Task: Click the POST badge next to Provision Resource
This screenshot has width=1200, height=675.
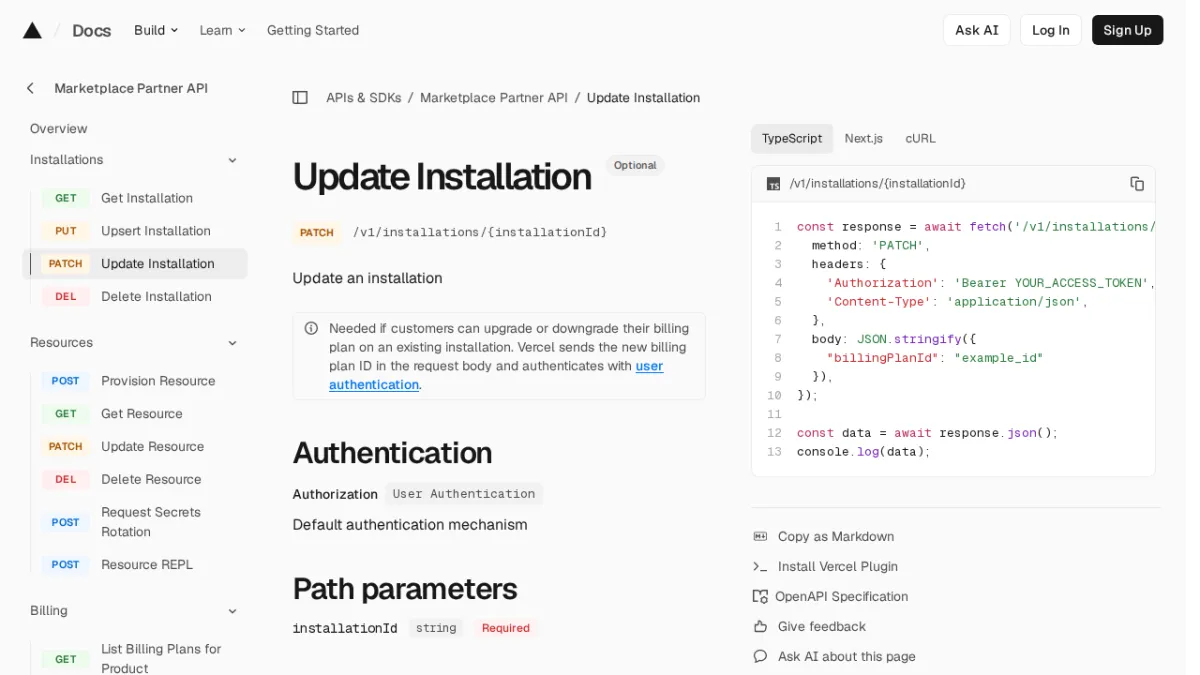Action: click(66, 381)
